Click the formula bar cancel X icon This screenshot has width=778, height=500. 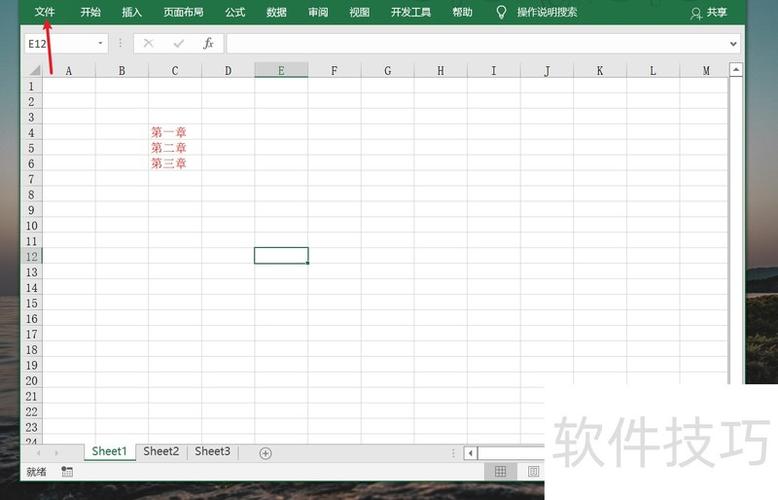(x=148, y=44)
